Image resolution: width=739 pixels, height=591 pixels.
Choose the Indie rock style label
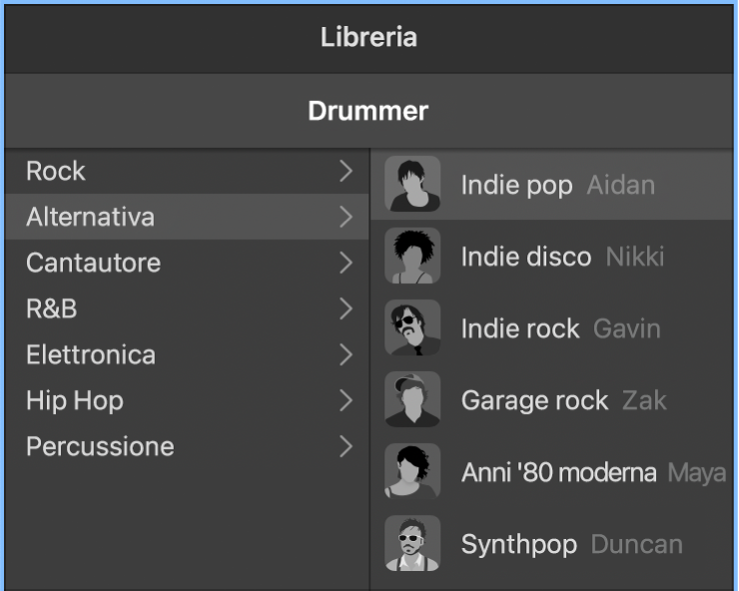(x=520, y=328)
